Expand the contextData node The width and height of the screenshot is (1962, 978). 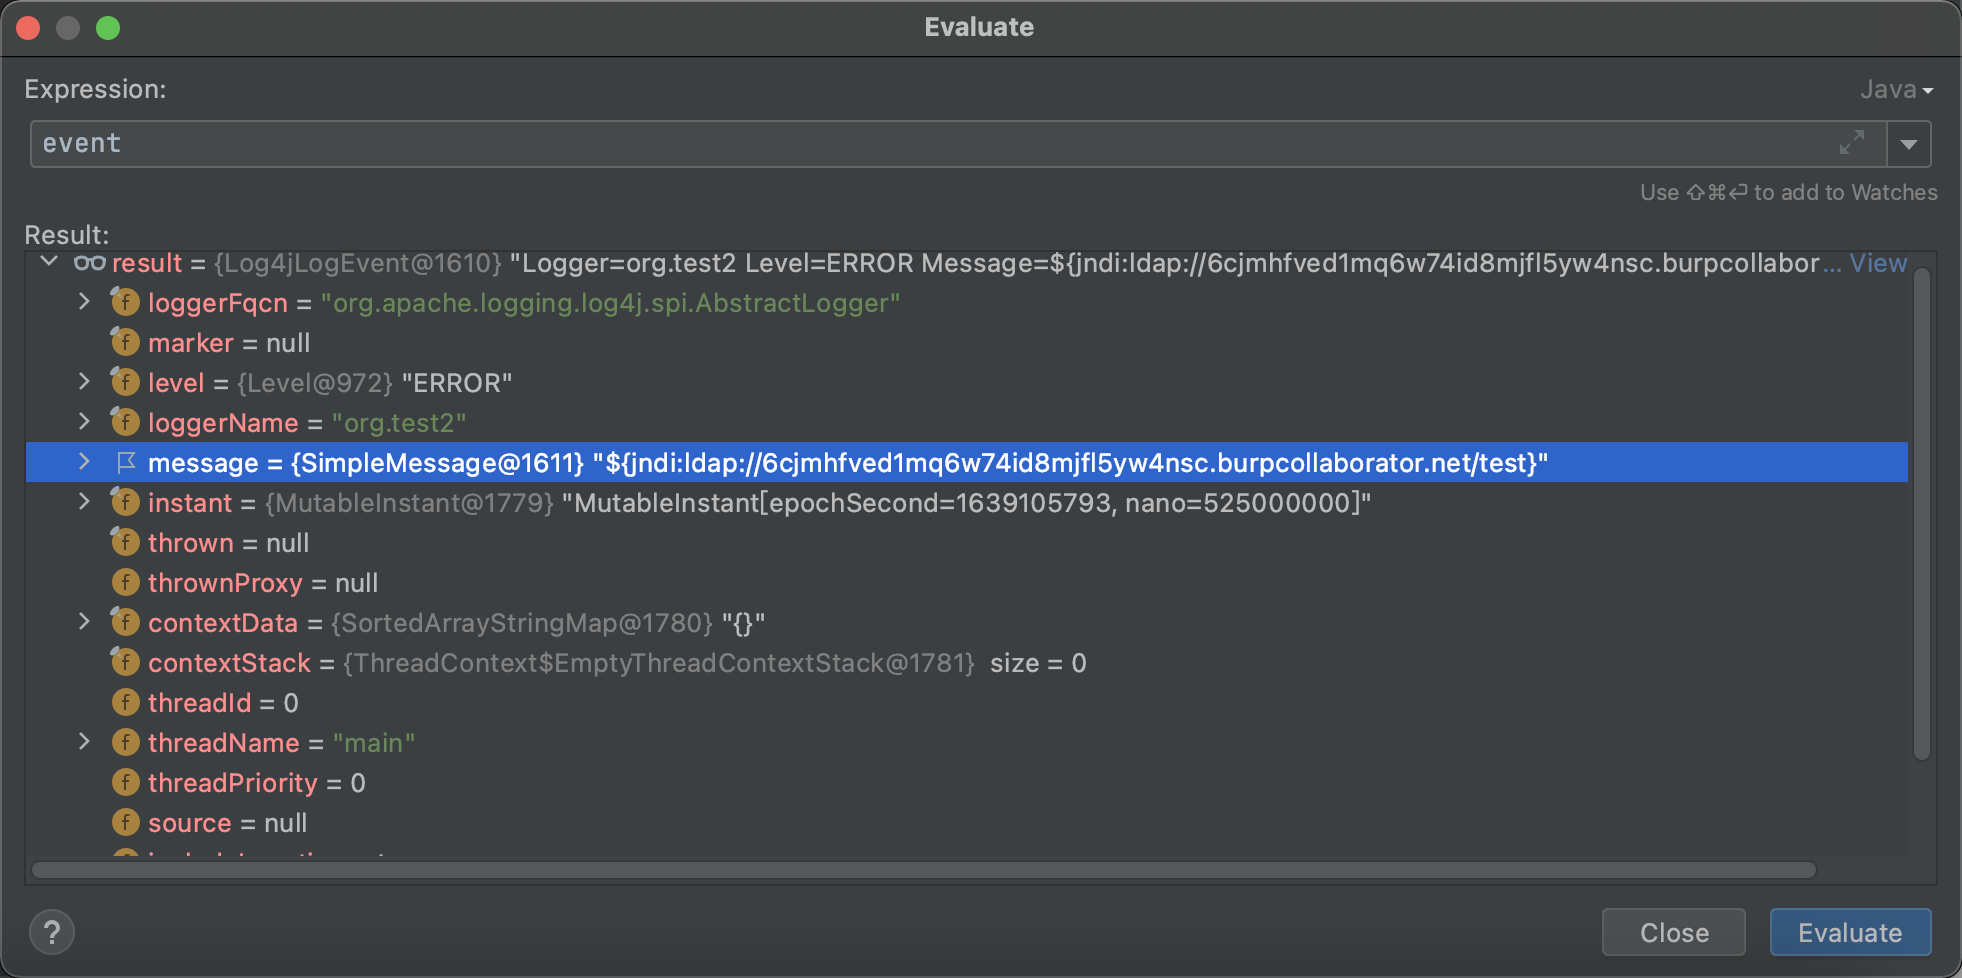[x=84, y=622]
